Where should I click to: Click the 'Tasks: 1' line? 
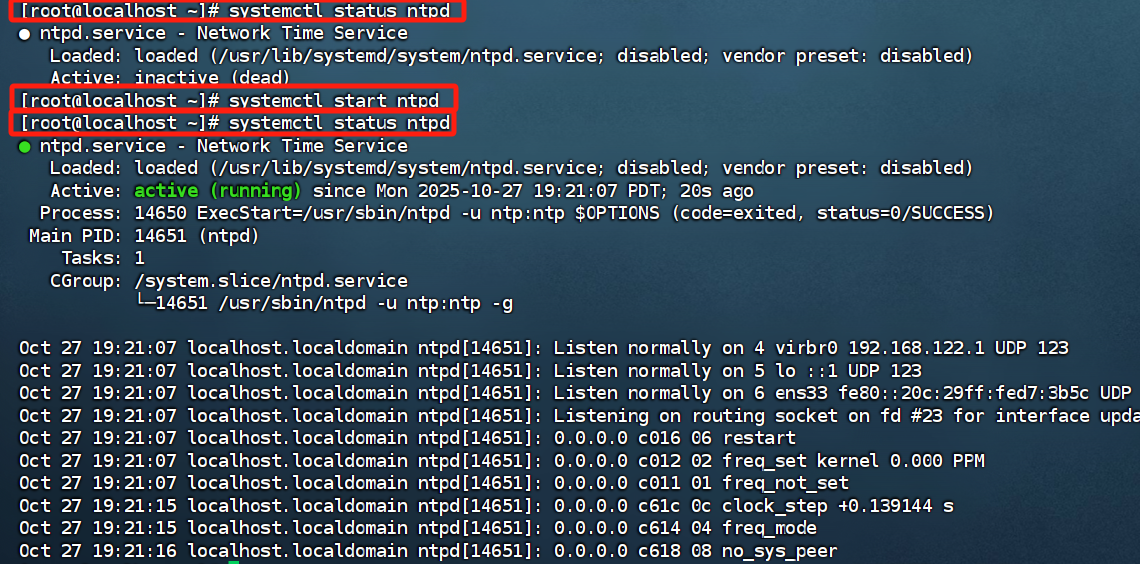pos(103,259)
